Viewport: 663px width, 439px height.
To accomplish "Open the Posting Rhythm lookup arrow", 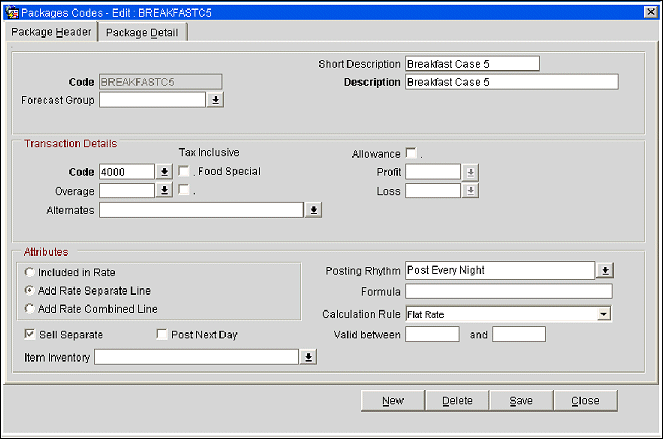I will (x=604, y=271).
